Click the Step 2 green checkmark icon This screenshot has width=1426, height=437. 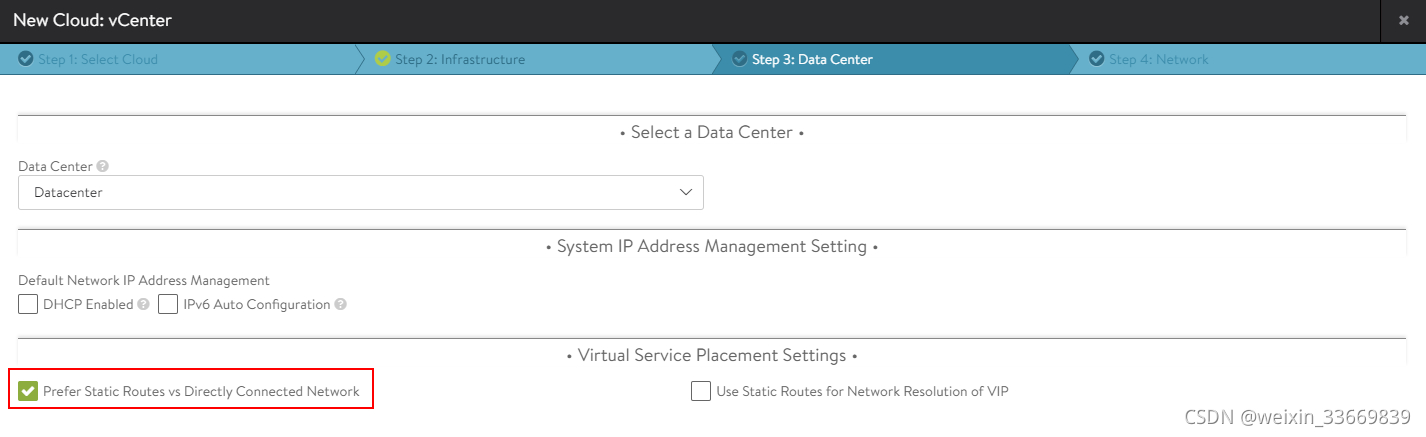382,59
